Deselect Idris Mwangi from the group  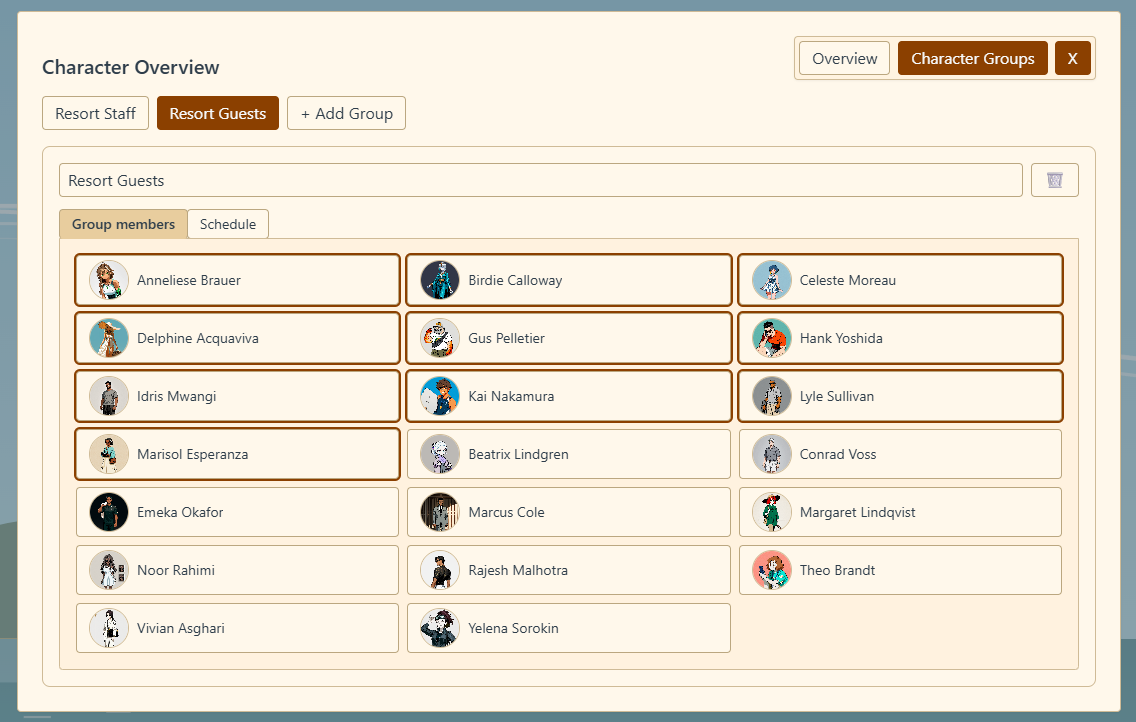[x=237, y=396]
